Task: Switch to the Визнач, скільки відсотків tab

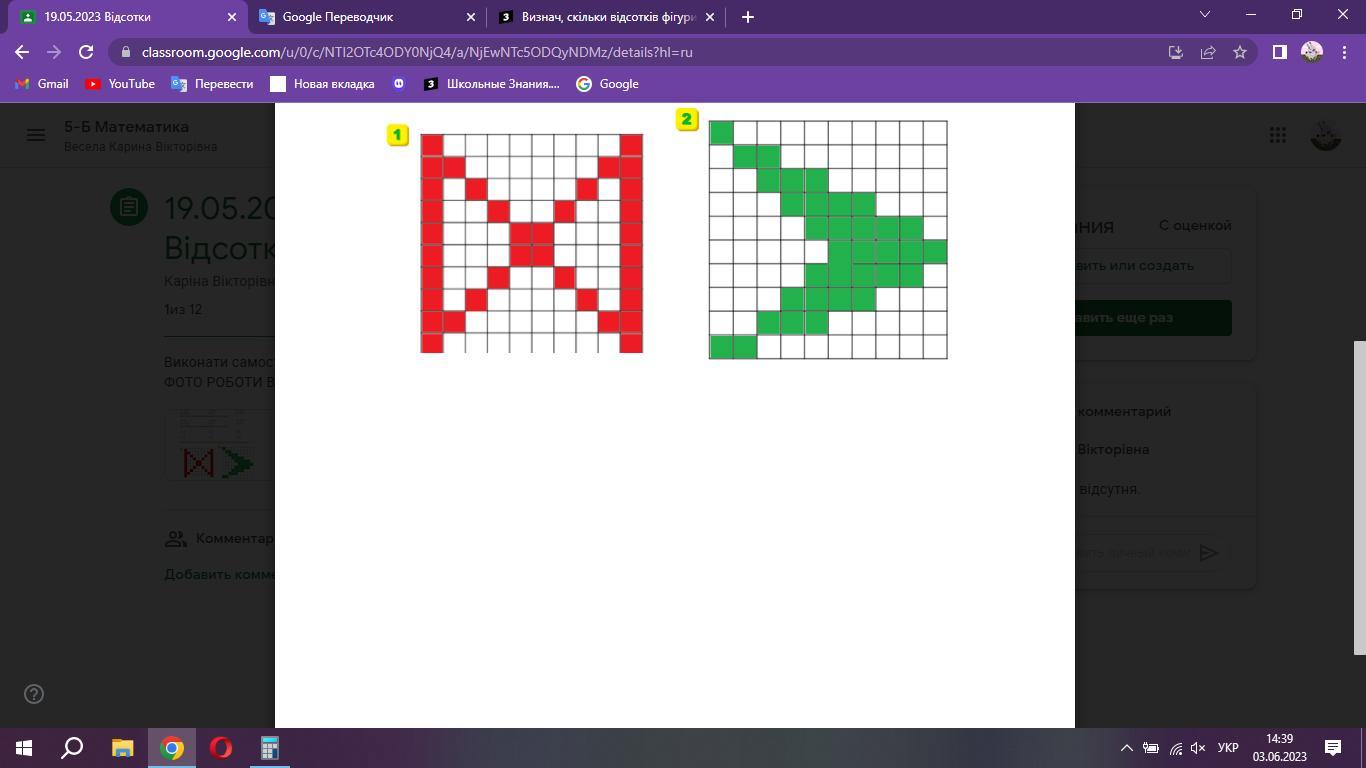Action: tap(600, 17)
